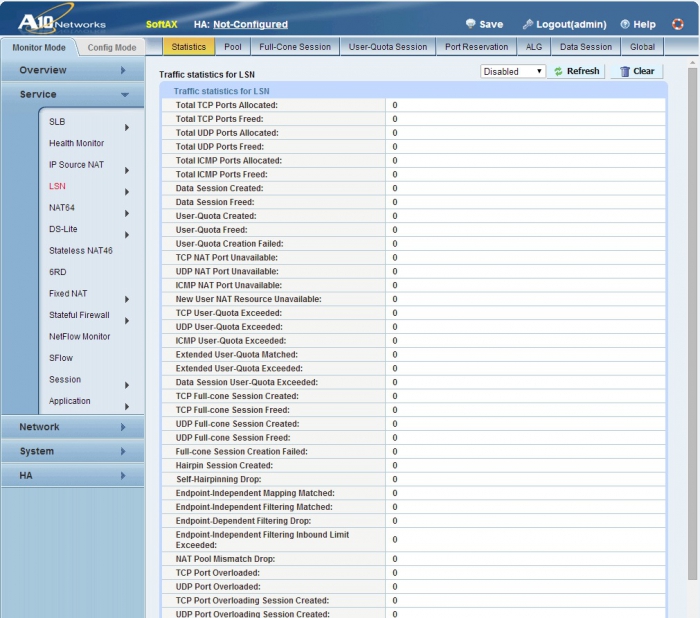Screen dimensions: 700x618
Task: Click 'Endpoint-Dependent Filtering Drop:' row label
Action: [243, 521]
